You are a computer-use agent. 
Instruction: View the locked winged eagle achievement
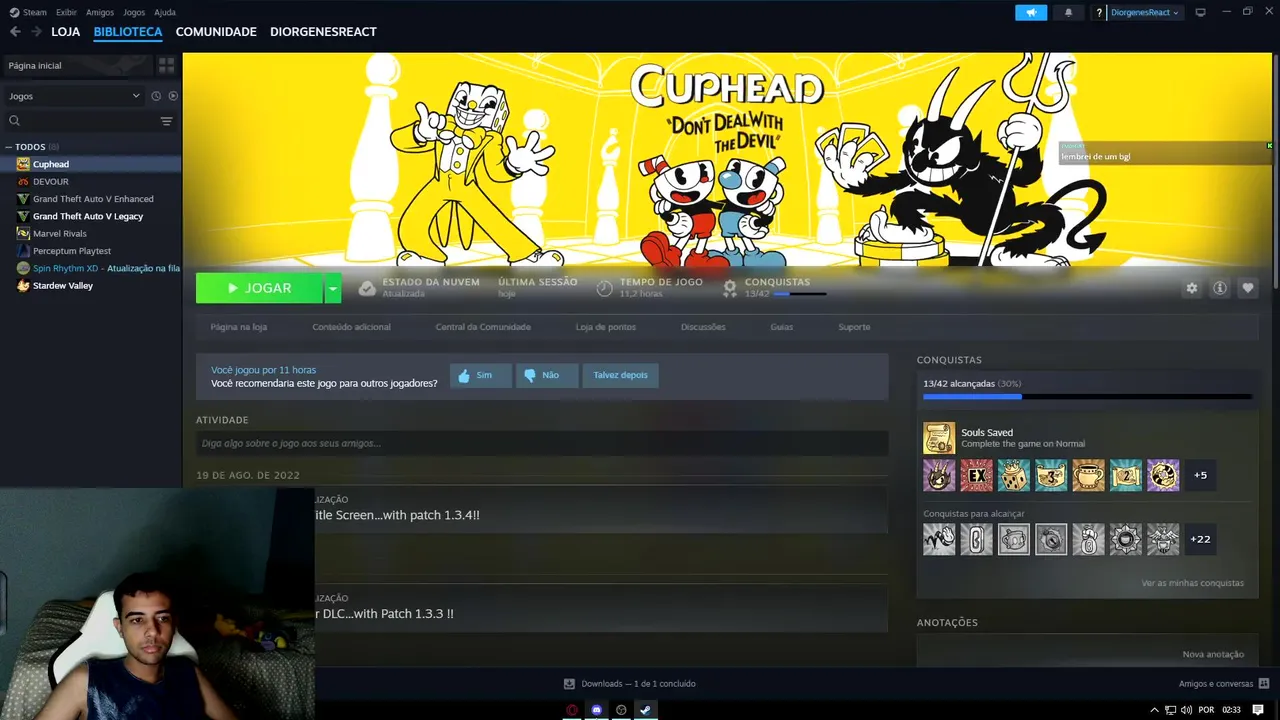1163,539
